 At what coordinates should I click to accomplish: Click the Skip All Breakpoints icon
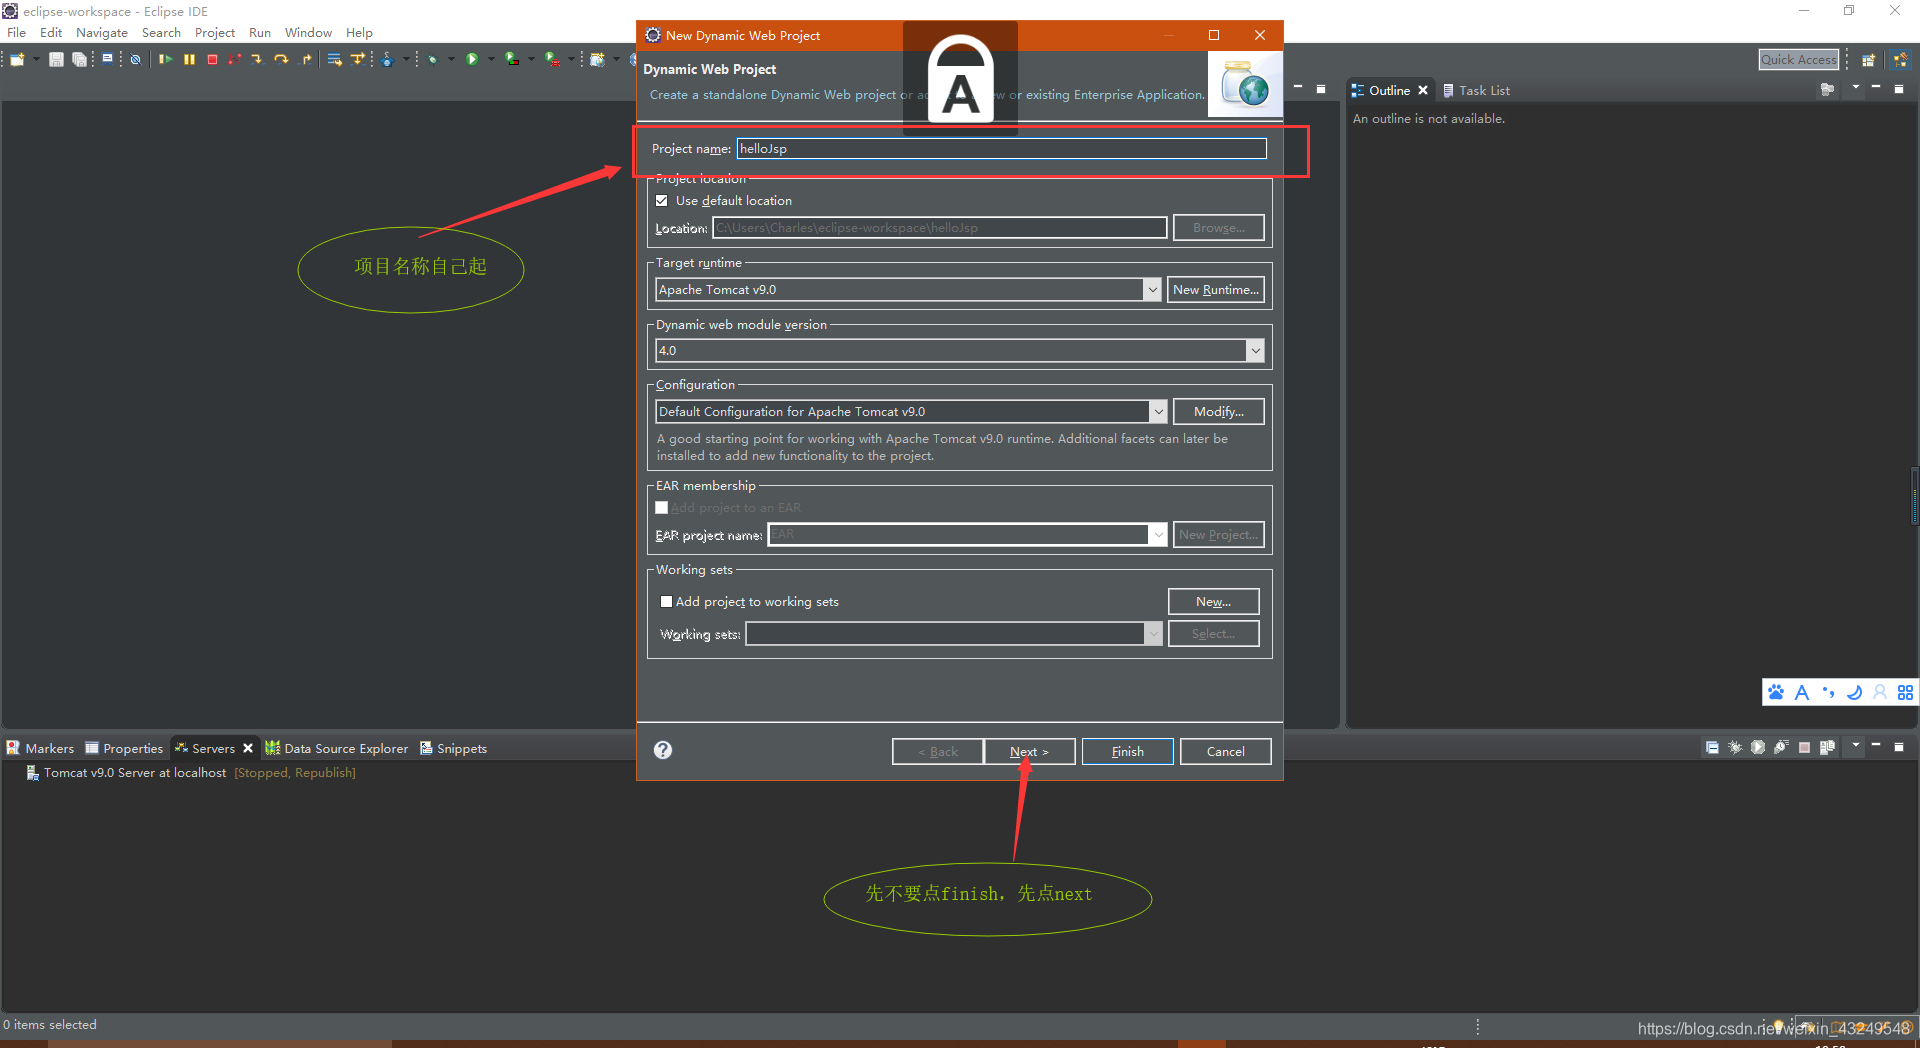(x=135, y=59)
